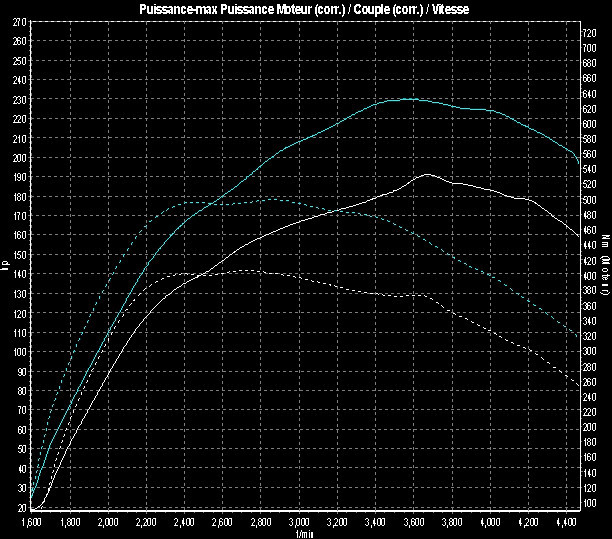Click the 't/min' axis title at the bottom
Image resolution: width=612 pixels, height=539 pixels.
(x=305, y=533)
